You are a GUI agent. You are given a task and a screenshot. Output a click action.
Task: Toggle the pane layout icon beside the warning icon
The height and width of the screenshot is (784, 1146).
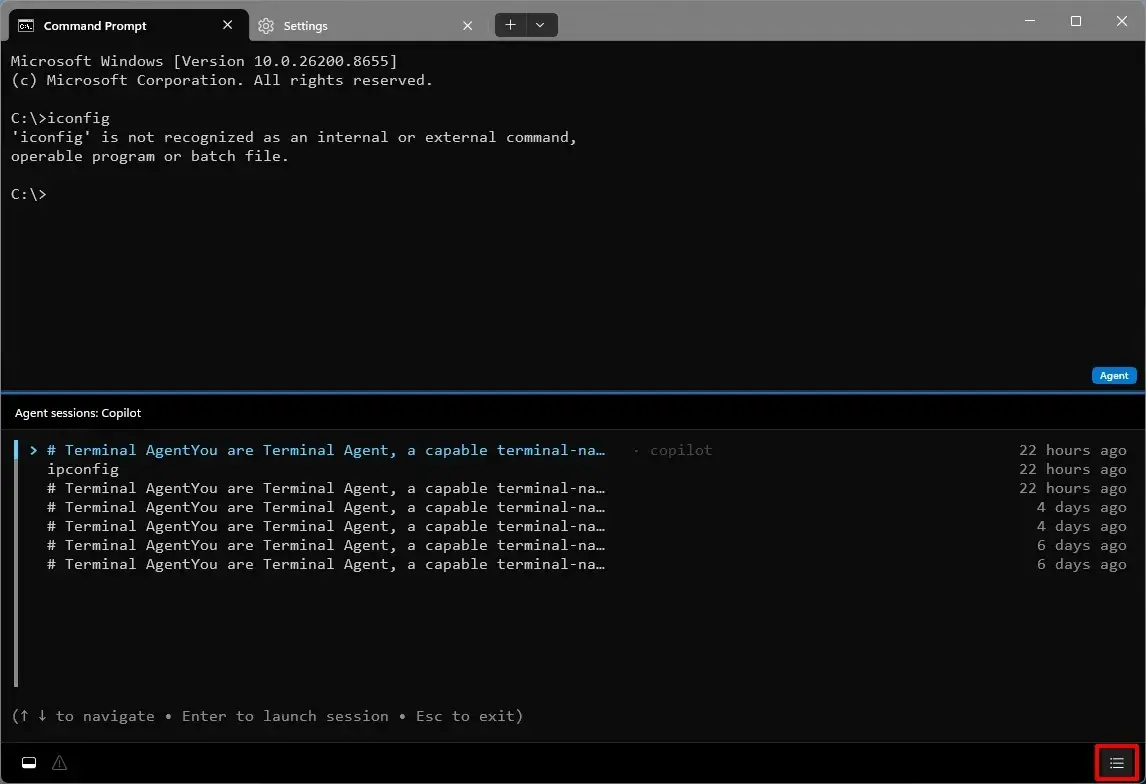pyautogui.click(x=29, y=763)
